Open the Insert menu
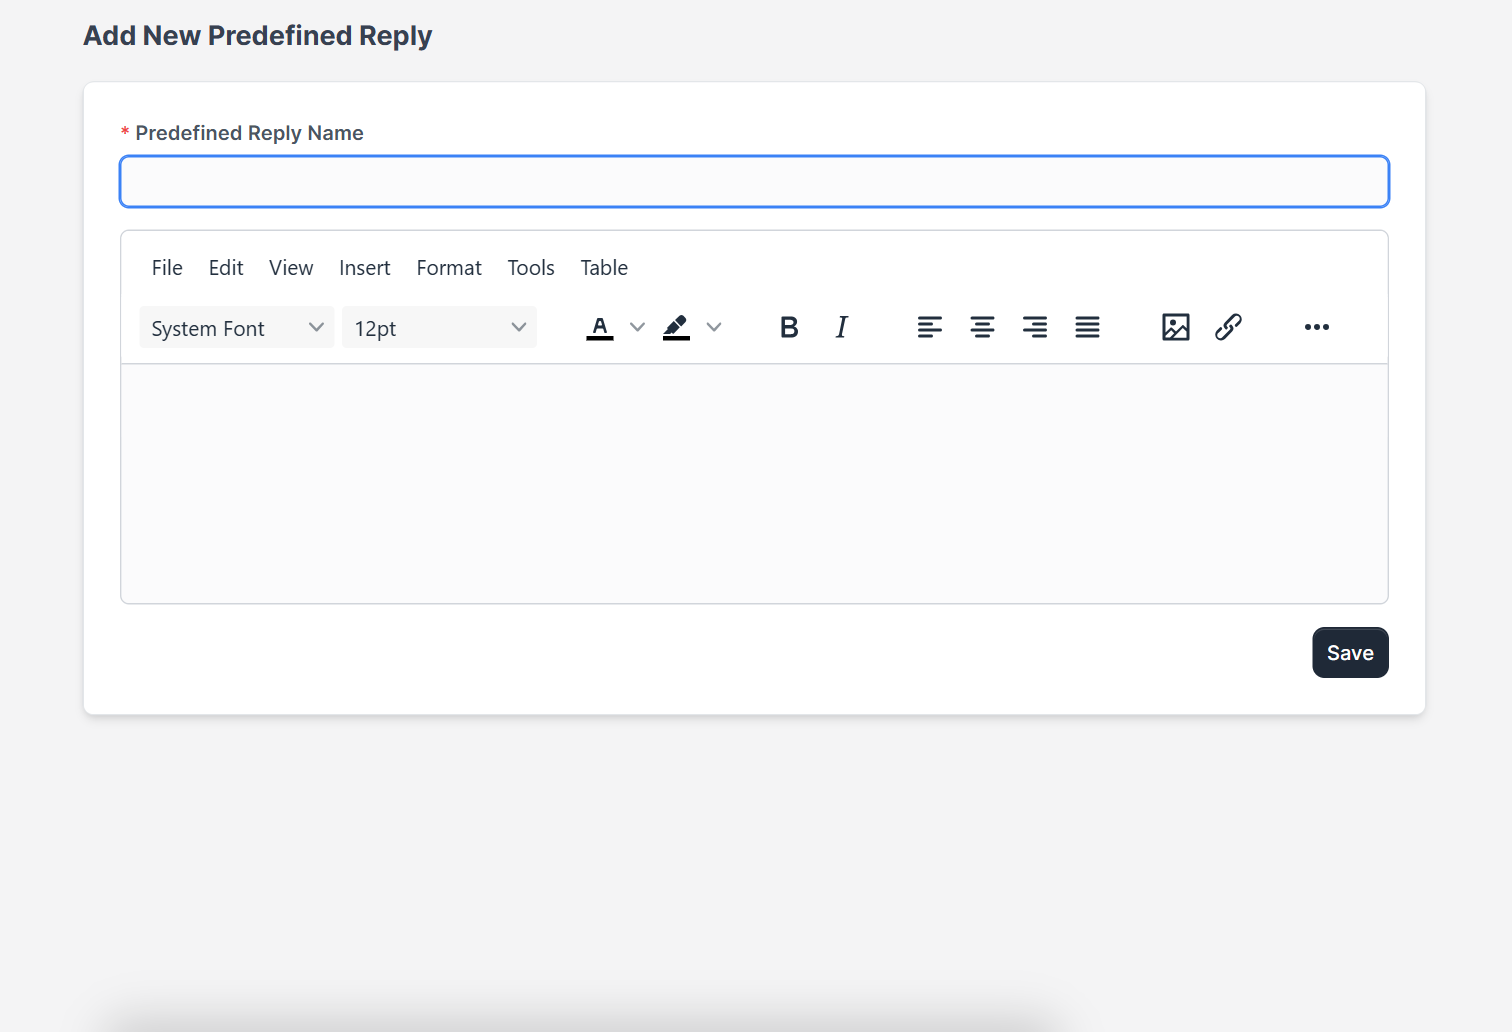The image size is (1512, 1032). pyautogui.click(x=365, y=268)
